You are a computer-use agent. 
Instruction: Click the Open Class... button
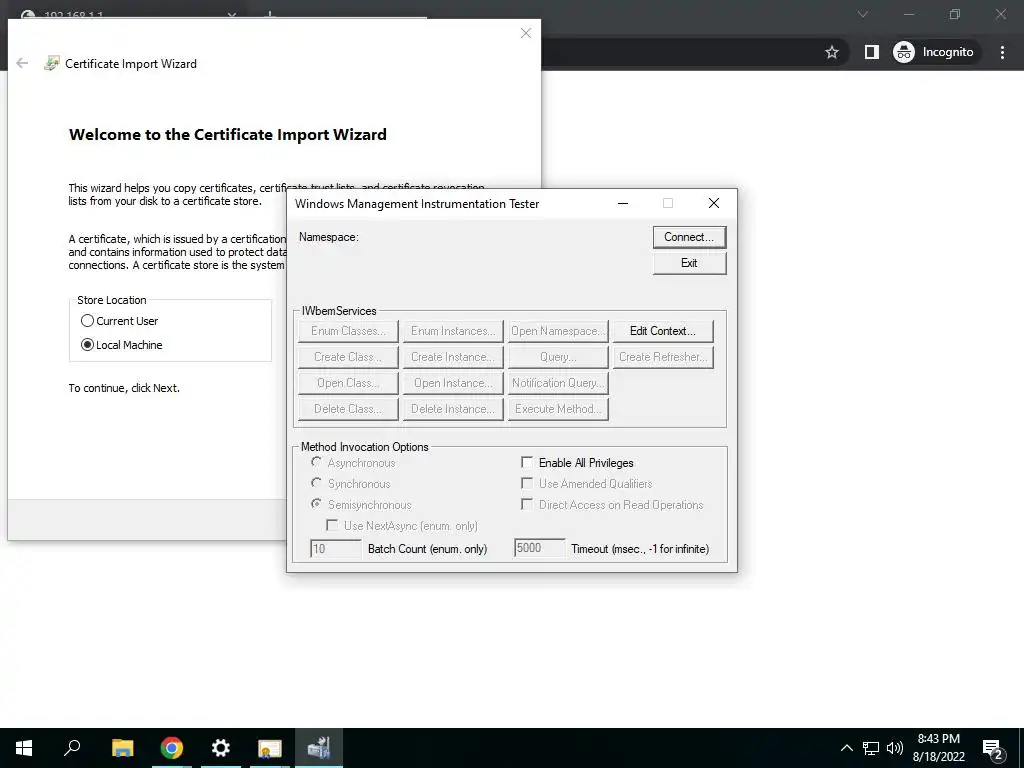tap(348, 383)
